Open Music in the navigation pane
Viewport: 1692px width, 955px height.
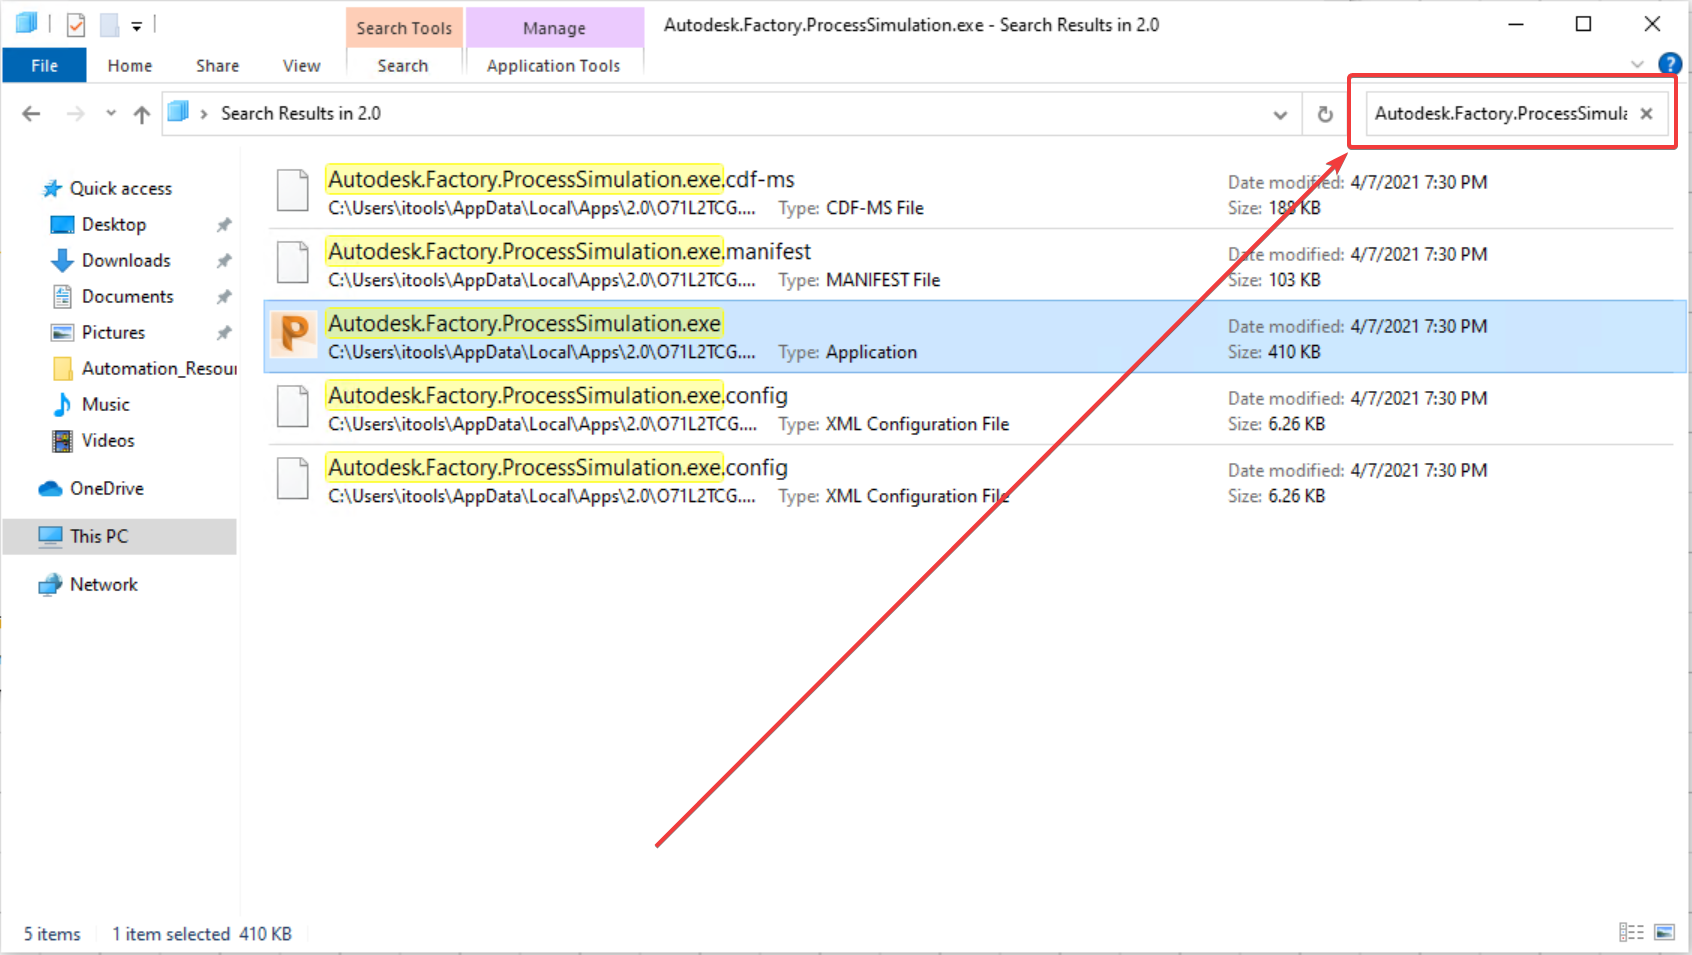coord(105,405)
